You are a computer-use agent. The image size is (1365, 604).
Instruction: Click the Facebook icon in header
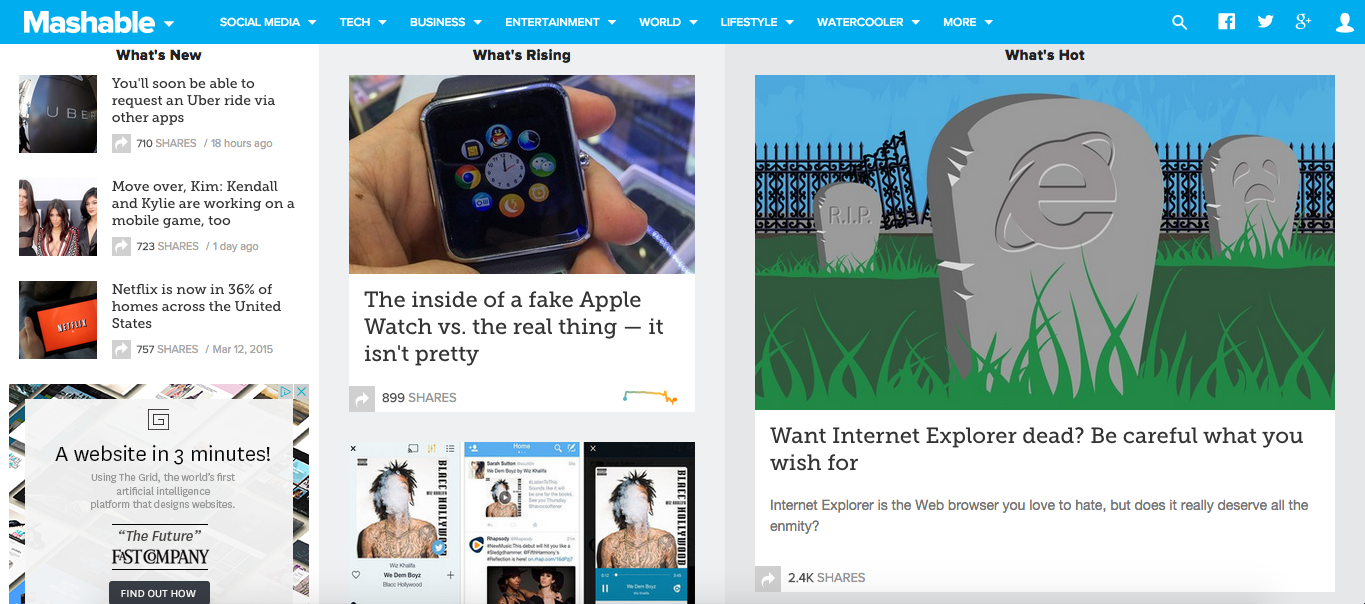(1227, 21)
